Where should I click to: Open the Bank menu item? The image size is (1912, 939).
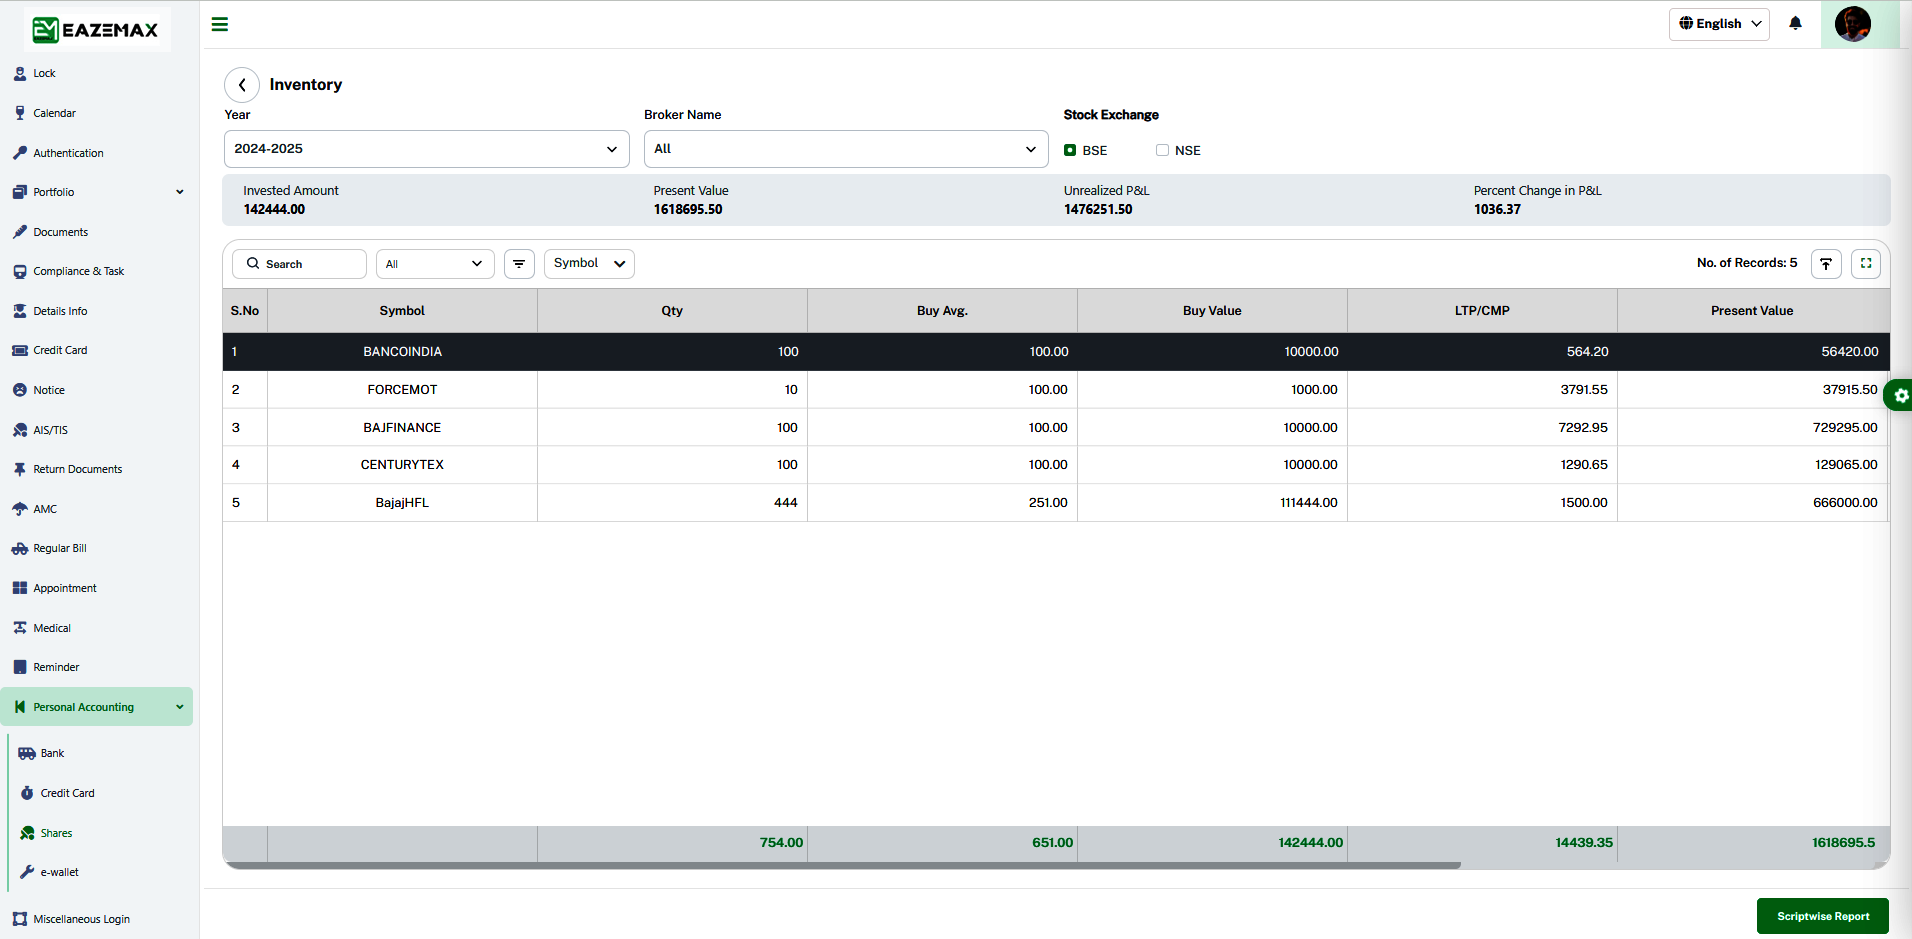pos(52,753)
